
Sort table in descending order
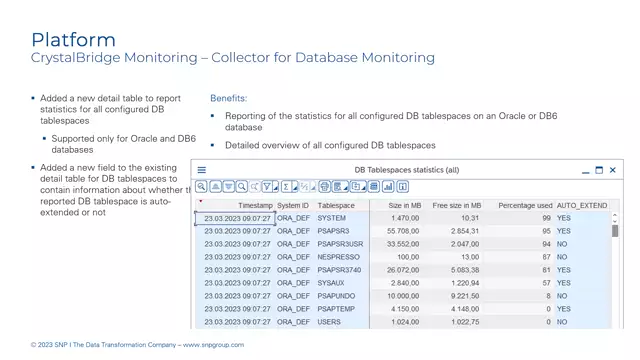click(229, 187)
